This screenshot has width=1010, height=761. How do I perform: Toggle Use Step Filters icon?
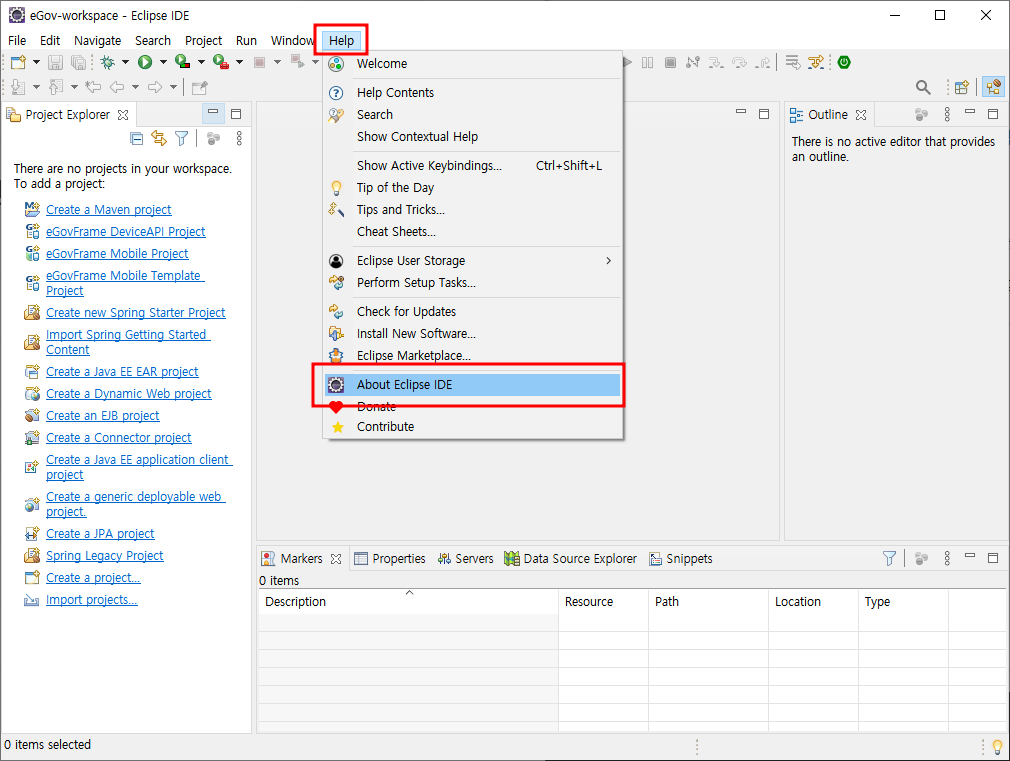click(x=816, y=63)
